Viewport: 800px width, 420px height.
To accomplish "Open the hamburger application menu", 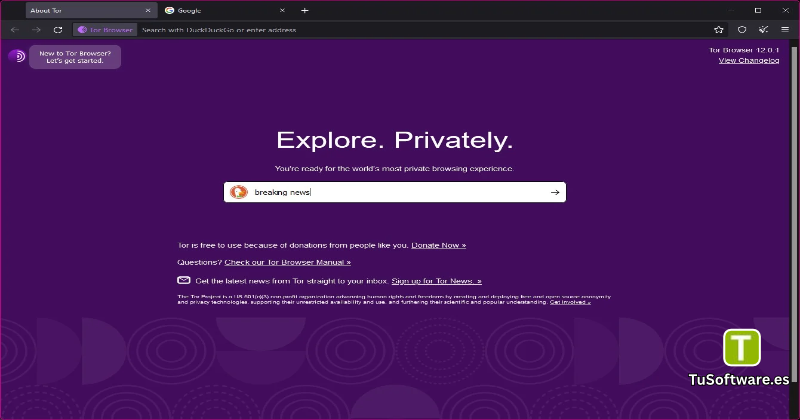I will (x=785, y=30).
